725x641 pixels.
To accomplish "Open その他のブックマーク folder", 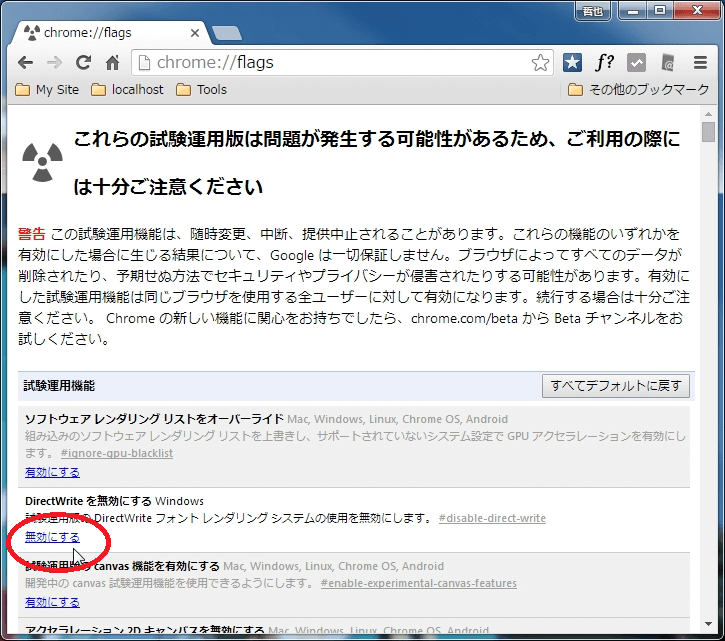I will tap(638, 89).
